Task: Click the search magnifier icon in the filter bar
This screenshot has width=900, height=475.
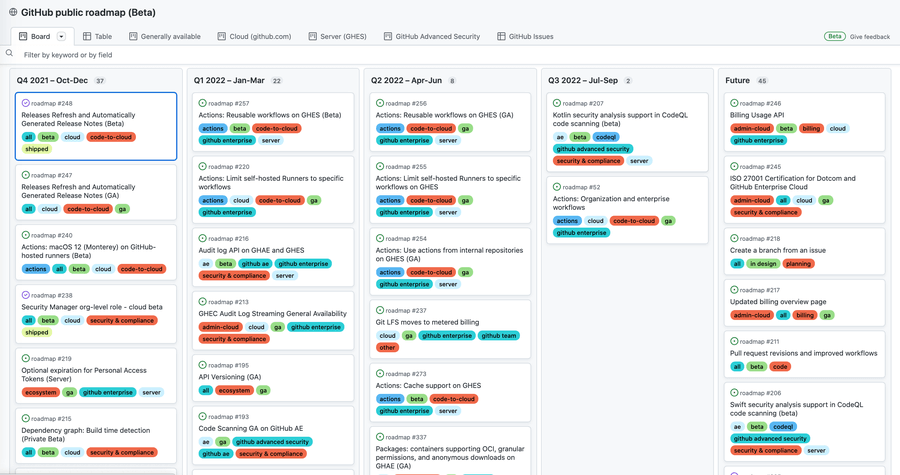Action: 9,53
